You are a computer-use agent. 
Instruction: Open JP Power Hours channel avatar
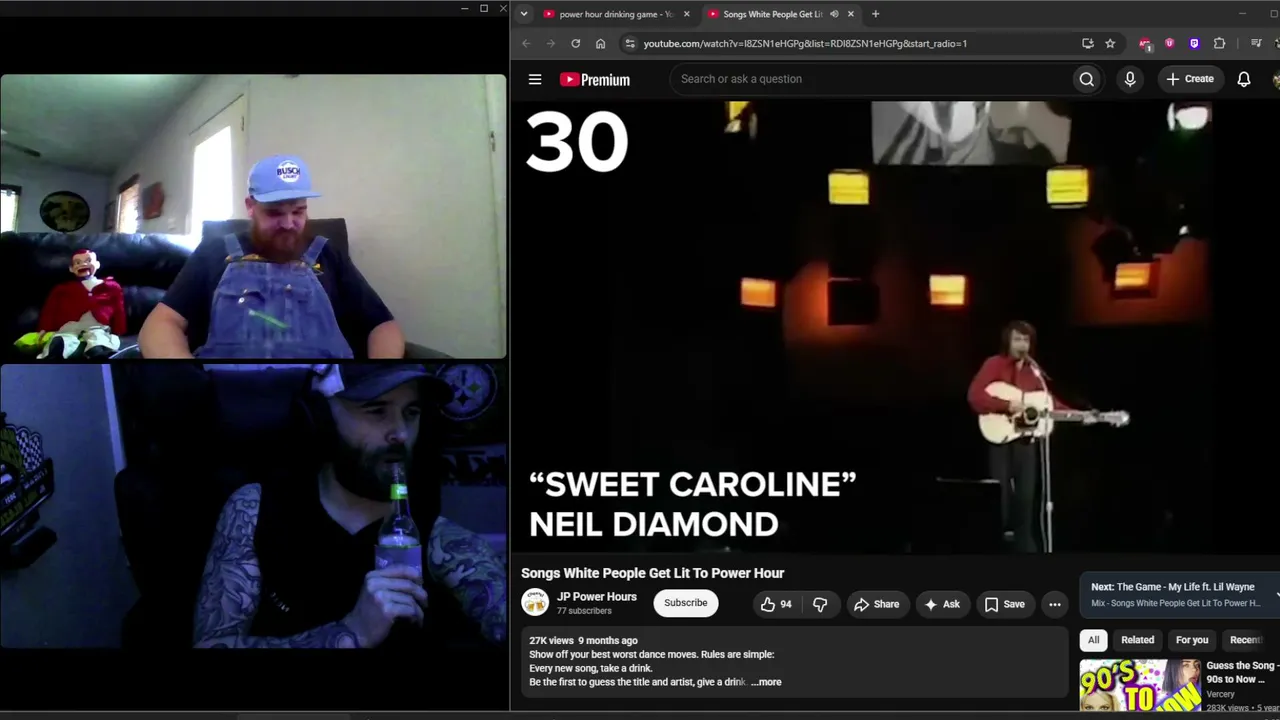tap(535, 602)
